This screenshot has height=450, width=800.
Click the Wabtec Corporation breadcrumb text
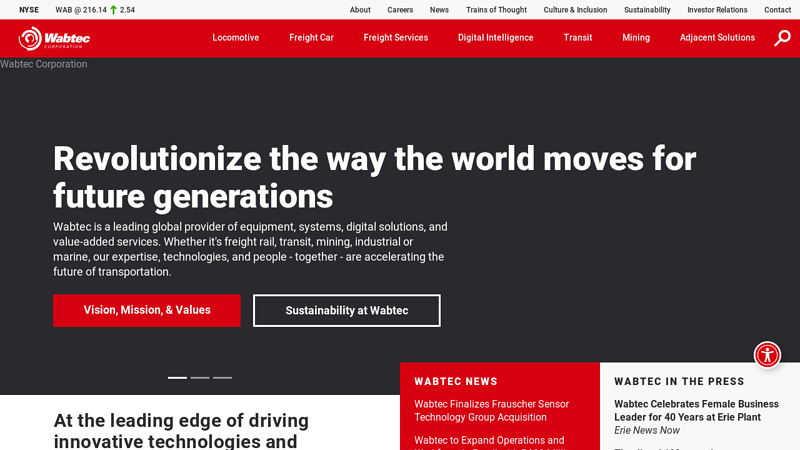[43, 64]
